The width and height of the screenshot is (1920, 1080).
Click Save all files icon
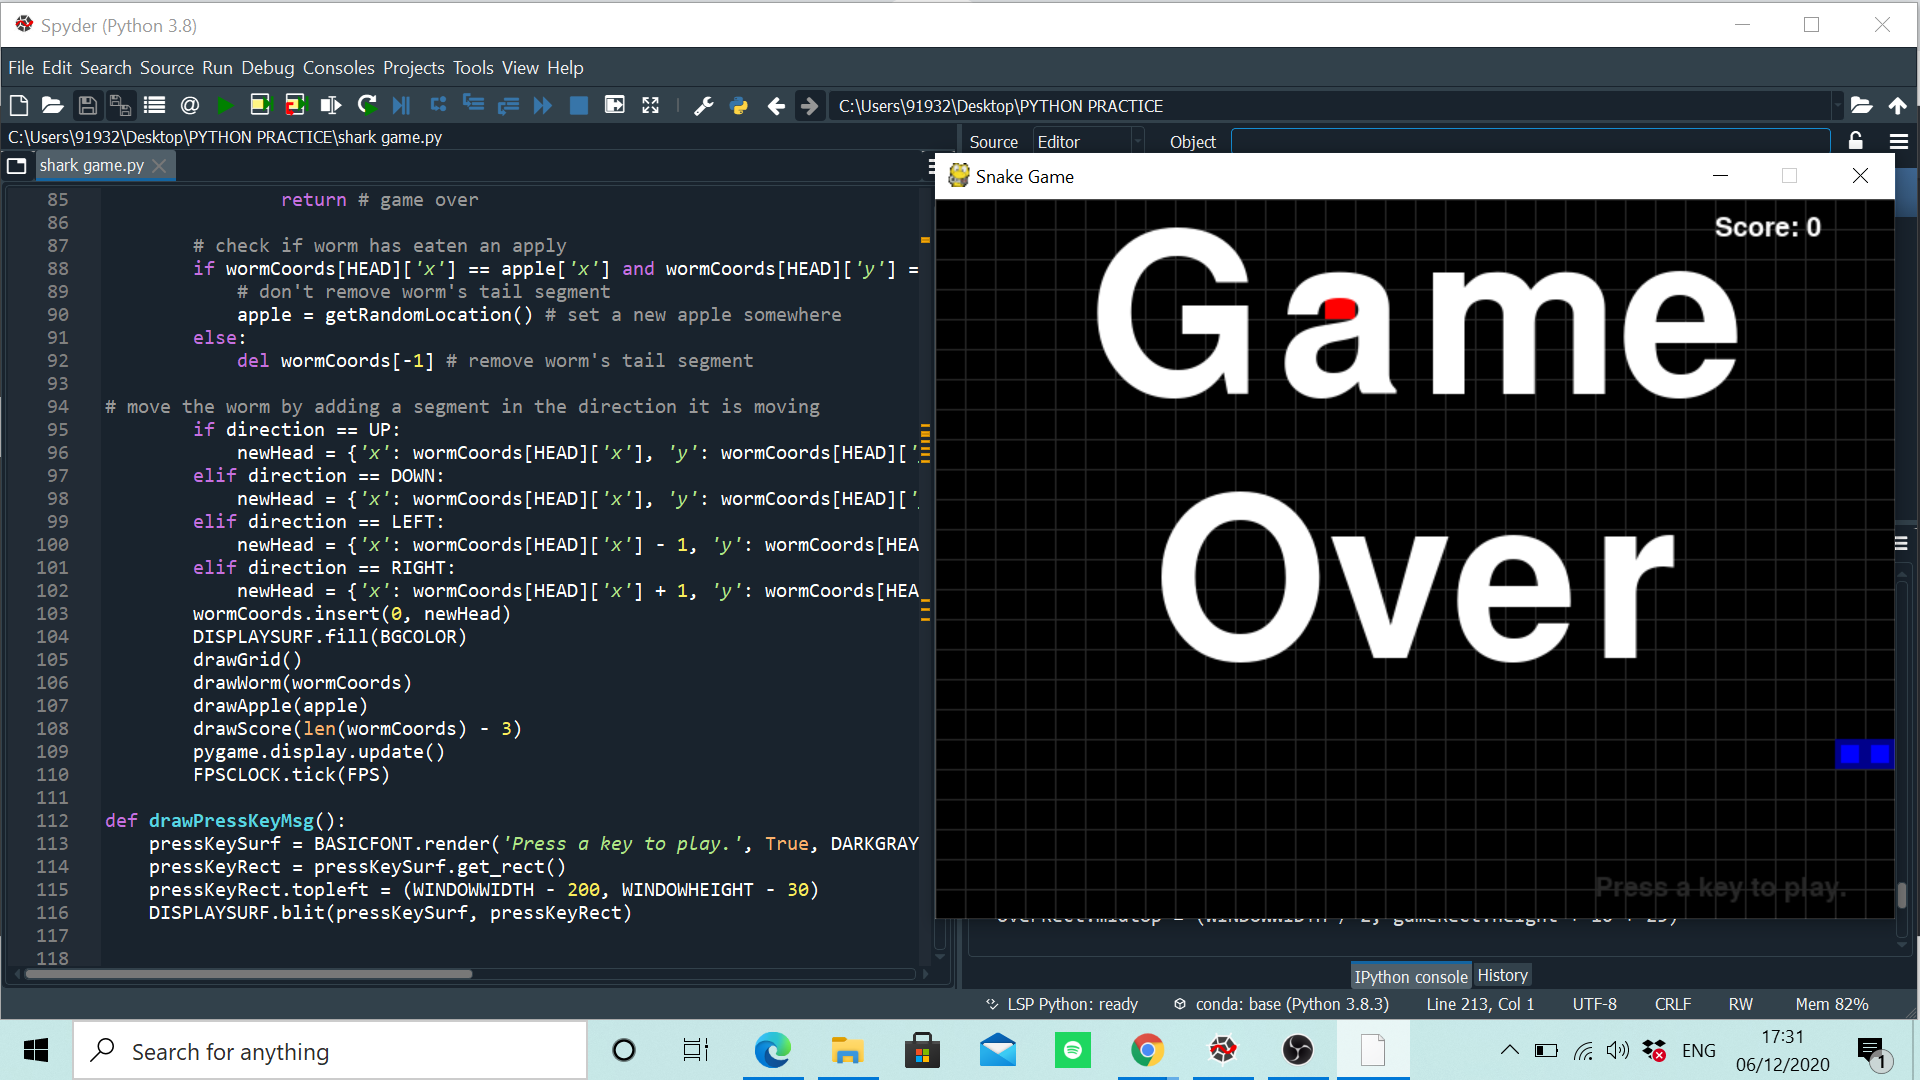point(120,105)
